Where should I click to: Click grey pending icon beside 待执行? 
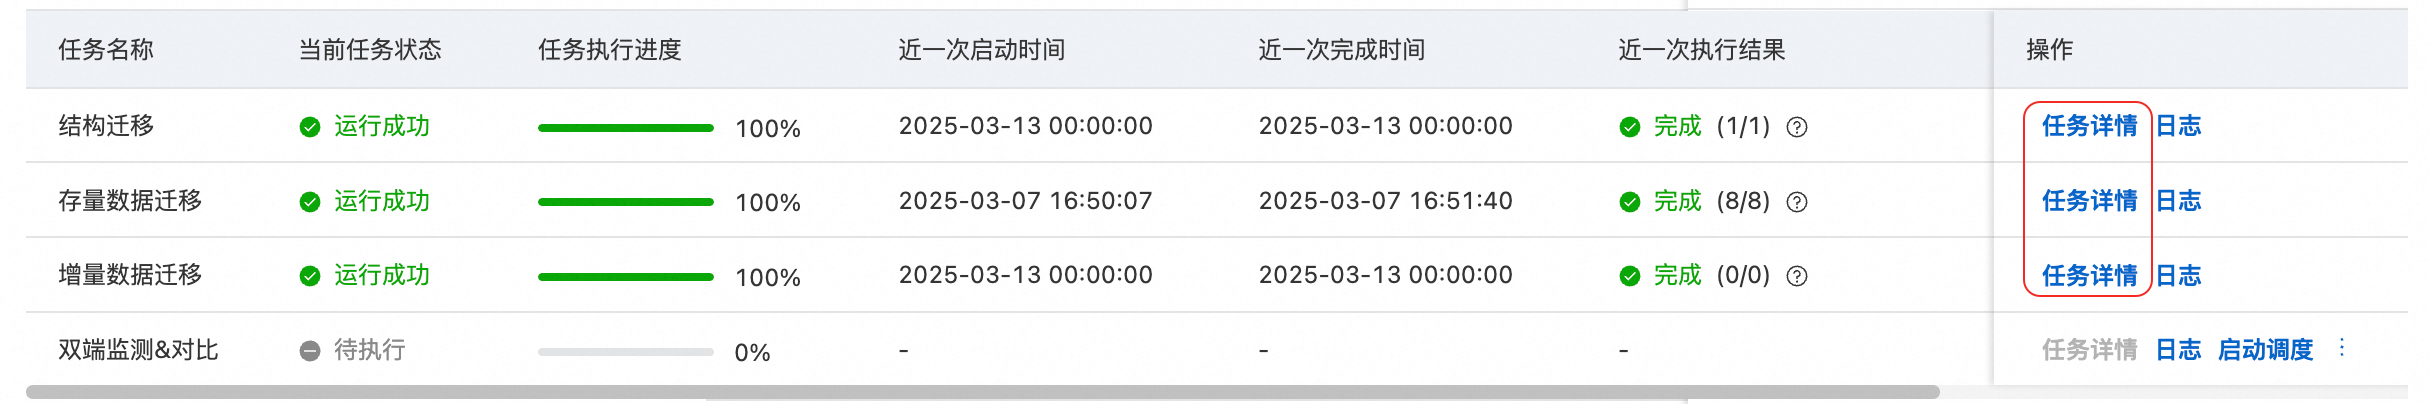(310, 351)
